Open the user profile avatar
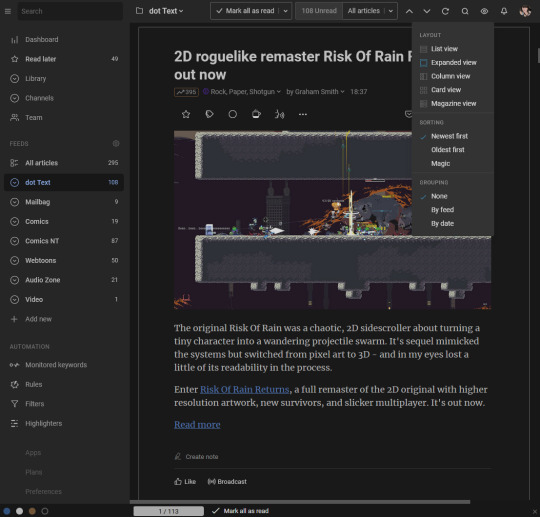Screen dimensions: 540x517 tap(525, 11)
